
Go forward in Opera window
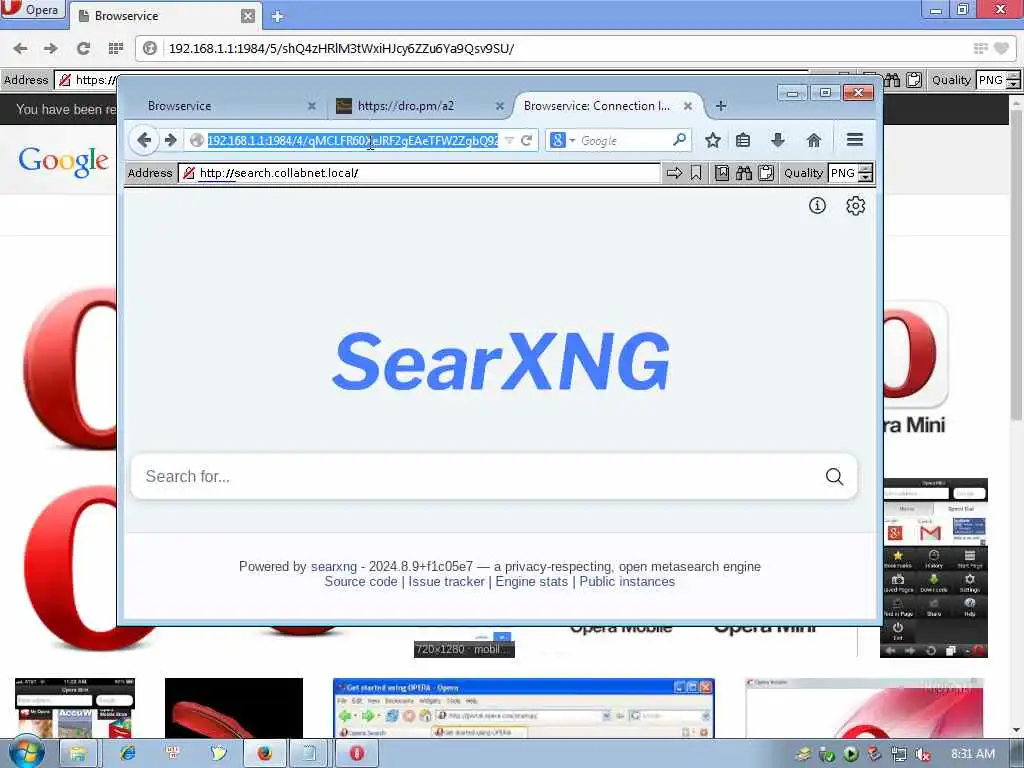click(50, 48)
